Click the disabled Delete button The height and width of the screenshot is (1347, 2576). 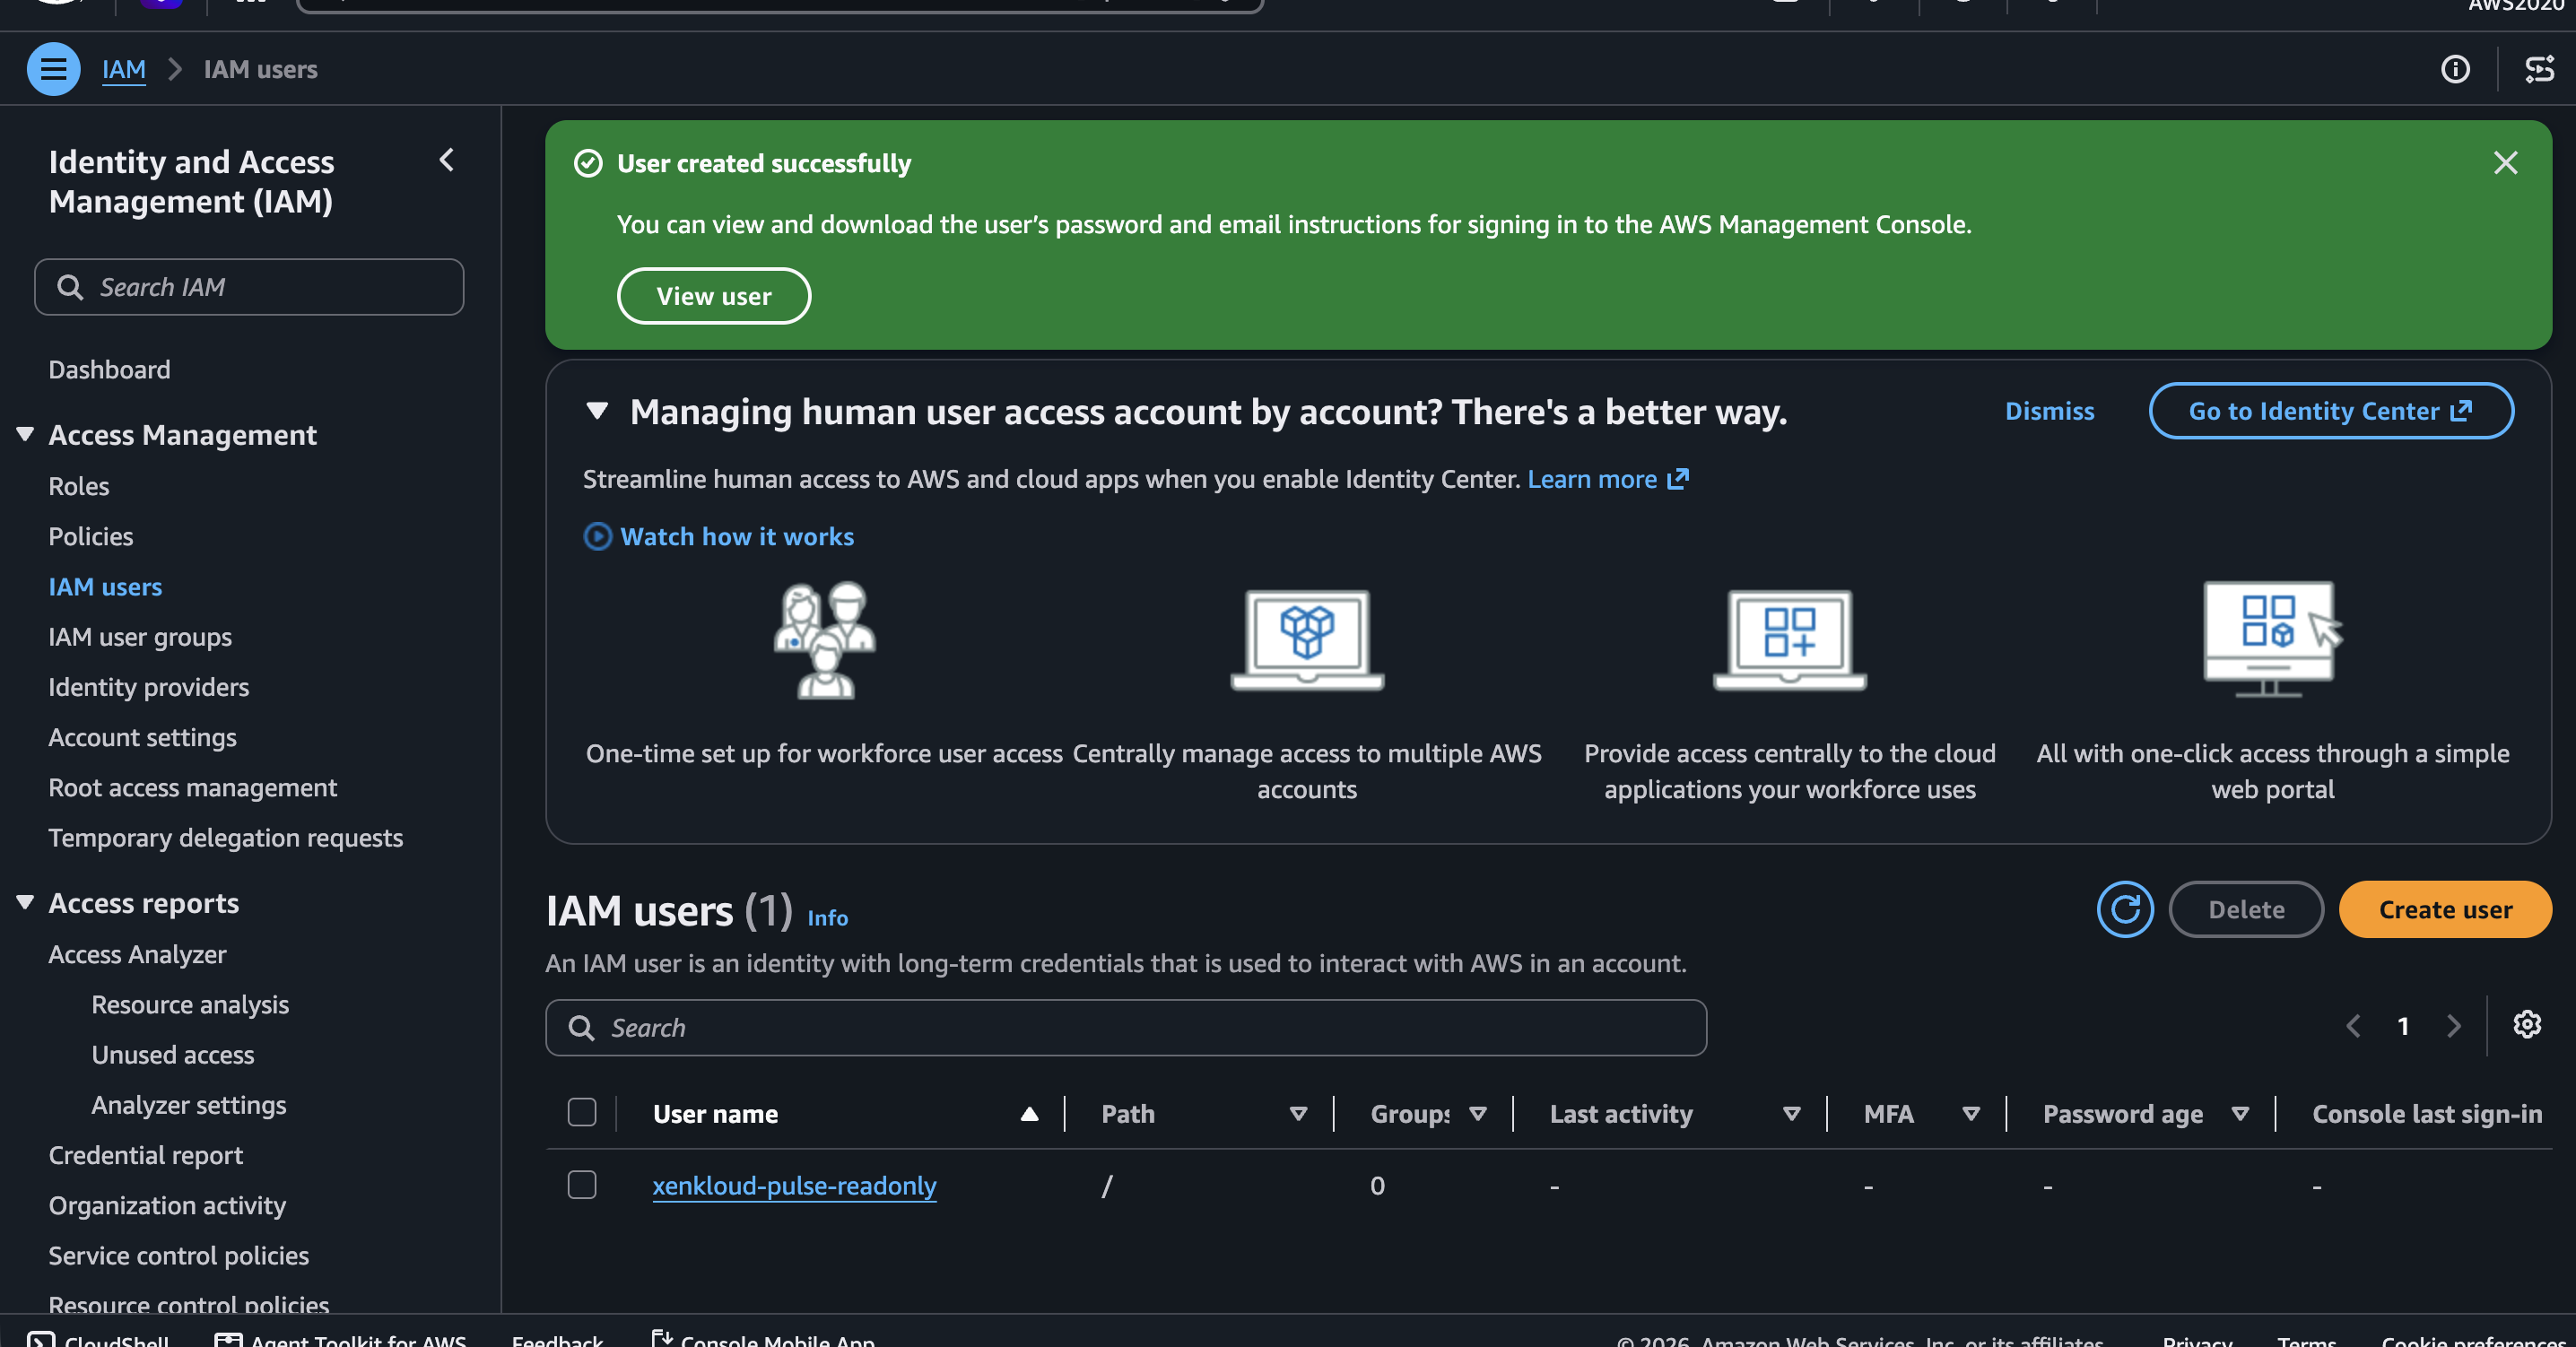click(2246, 909)
